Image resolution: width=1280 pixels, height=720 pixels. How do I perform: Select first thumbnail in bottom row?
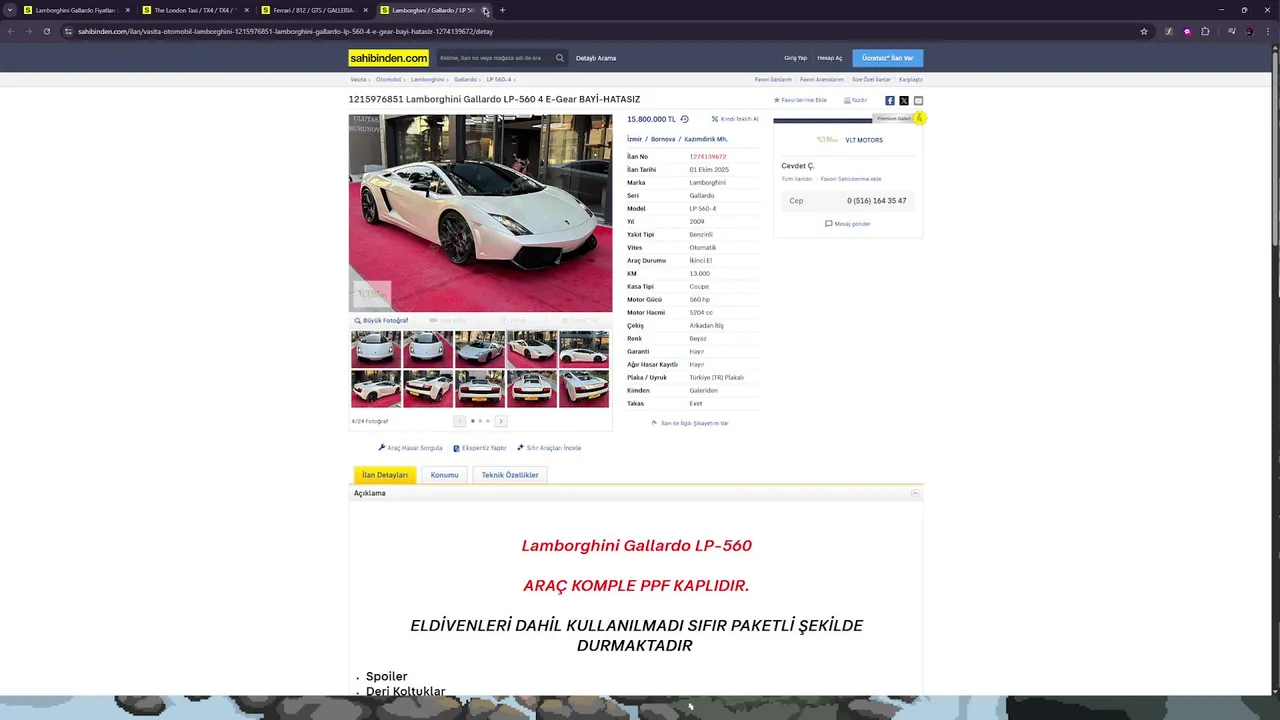pos(376,389)
